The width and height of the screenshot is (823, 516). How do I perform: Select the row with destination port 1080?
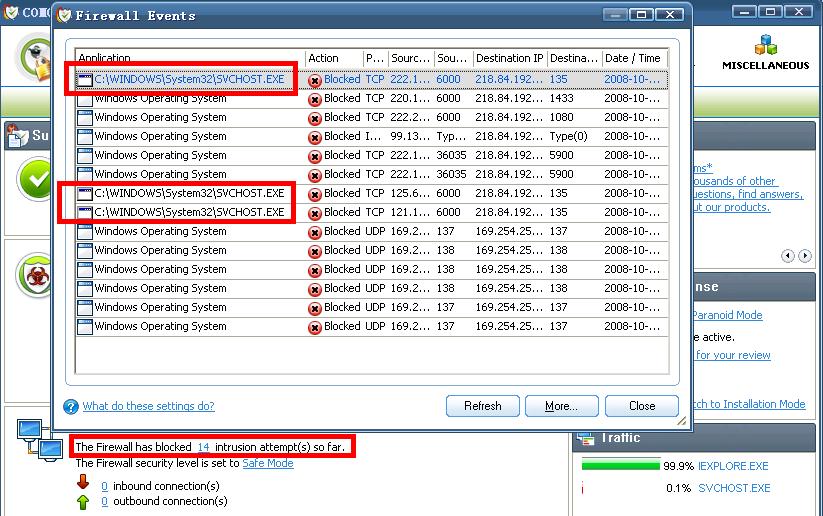click(372, 118)
